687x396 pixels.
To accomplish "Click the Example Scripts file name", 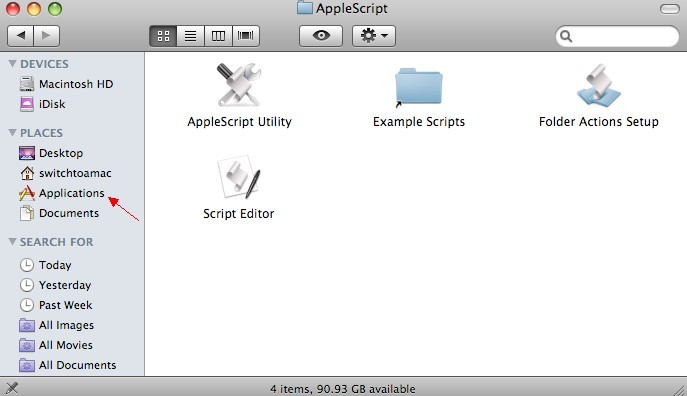I will pos(419,122).
